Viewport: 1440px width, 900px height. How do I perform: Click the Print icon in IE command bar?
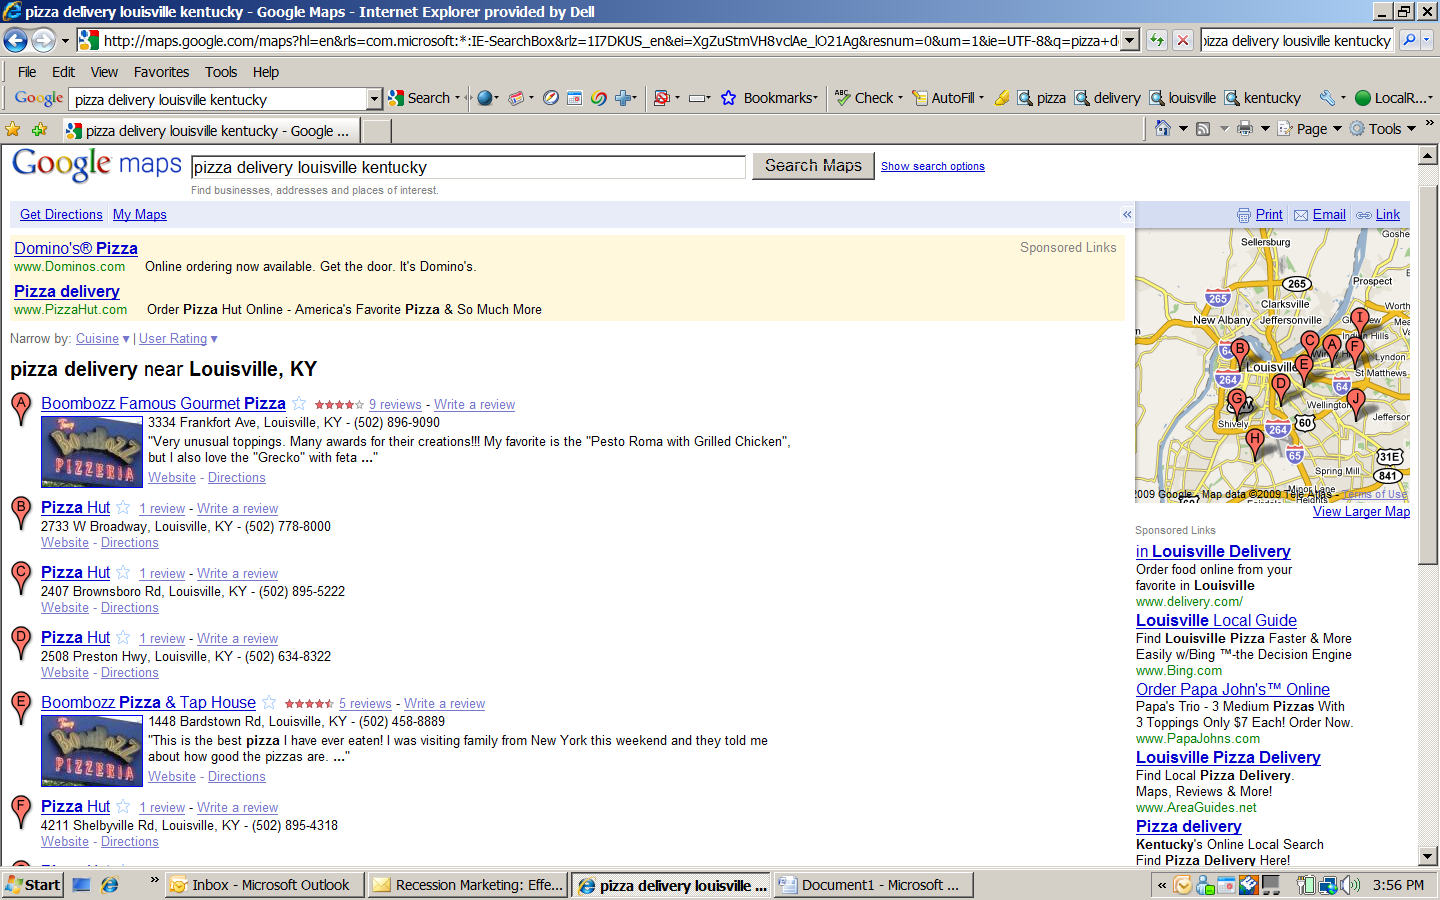pyautogui.click(x=1244, y=129)
